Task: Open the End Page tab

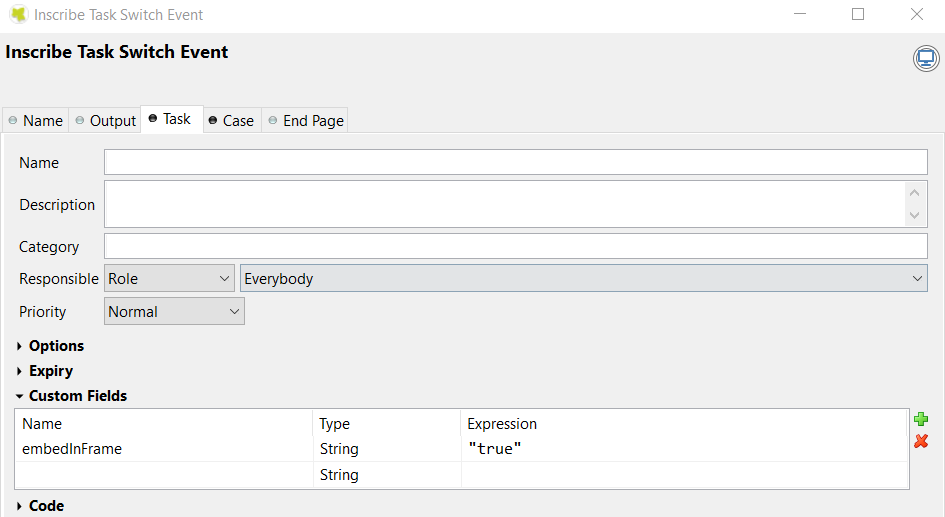Action: 305,121
